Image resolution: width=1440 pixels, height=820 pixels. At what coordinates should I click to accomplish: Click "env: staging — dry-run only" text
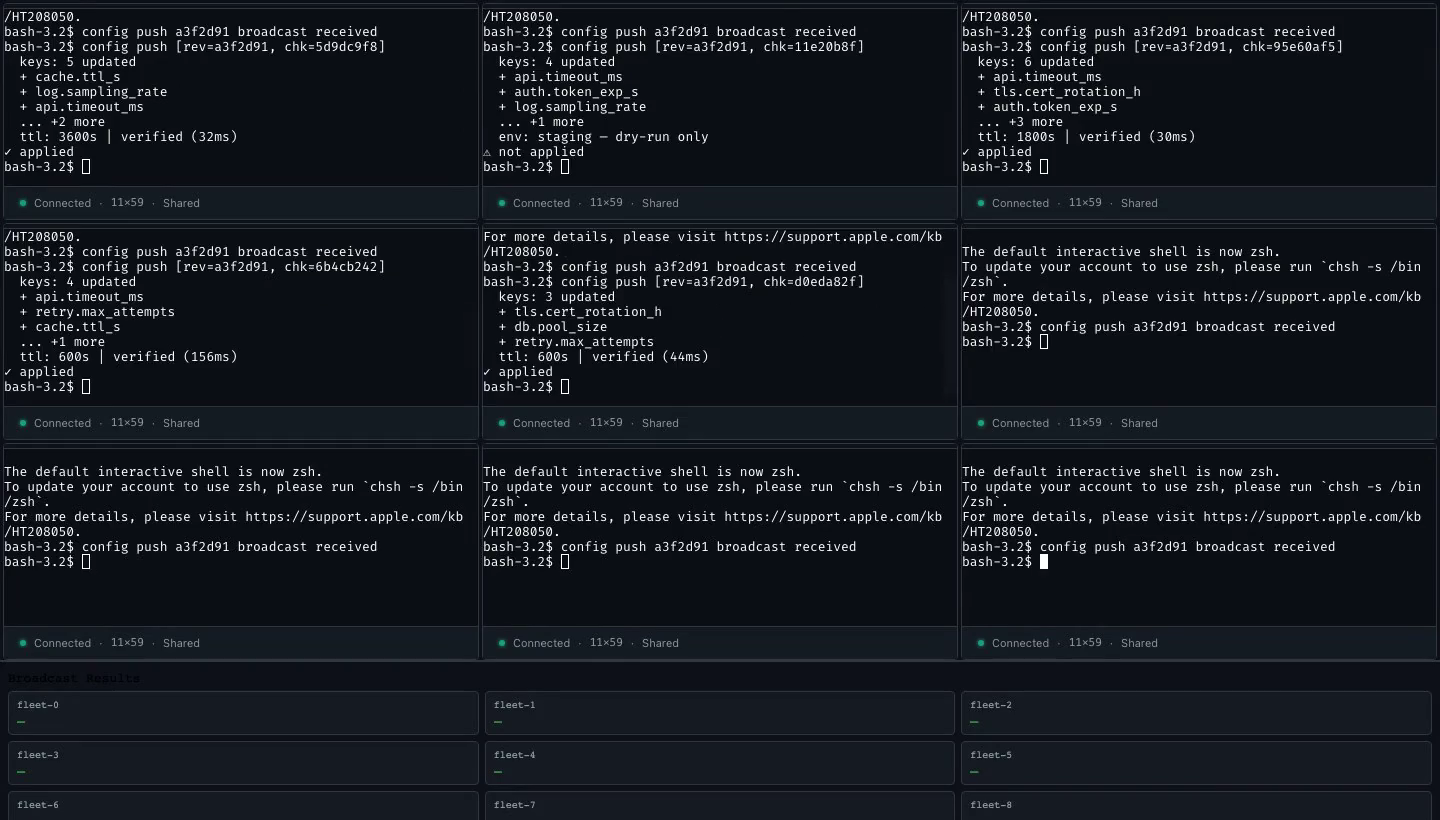click(x=603, y=137)
